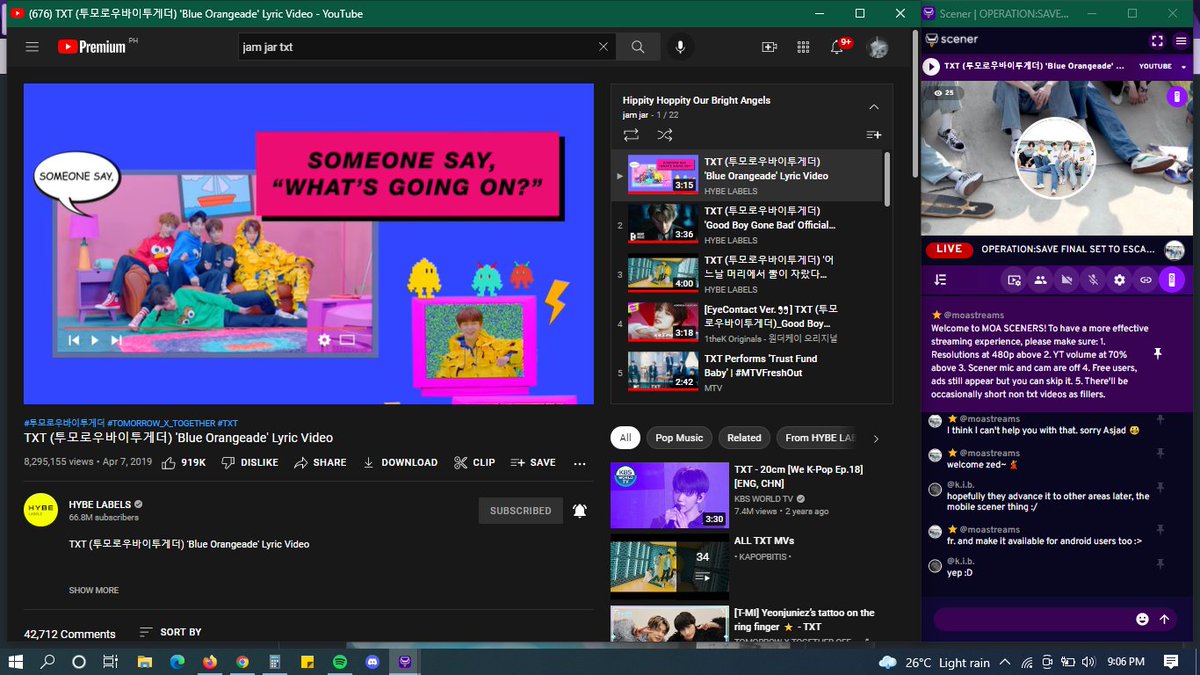Open HYBE LABELS channel name link
The height and width of the screenshot is (675, 1200).
(100, 504)
